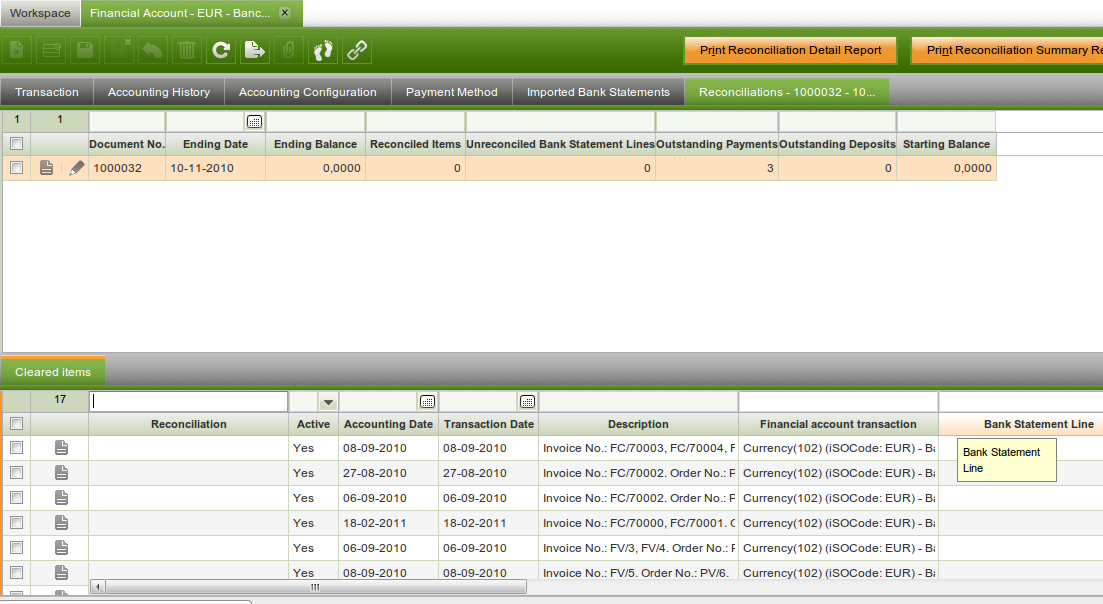Click the Description filter input field
This screenshot has height=604, width=1103.
click(x=638, y=401)
